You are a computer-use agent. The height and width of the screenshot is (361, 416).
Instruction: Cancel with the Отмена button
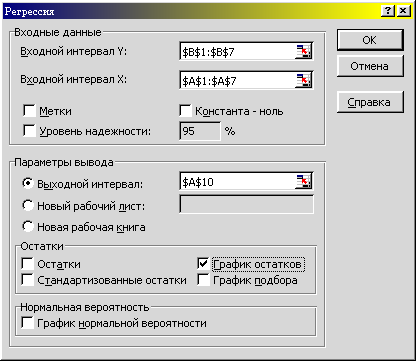[x=370, y=66]
